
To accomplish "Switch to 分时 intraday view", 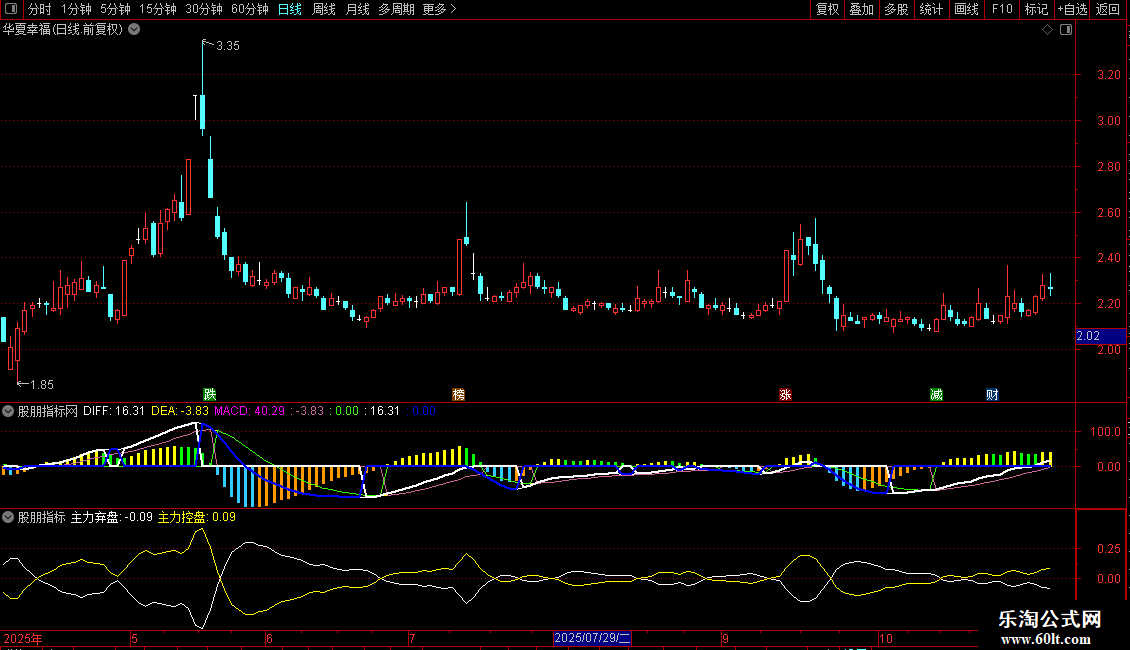I will 39,9.
